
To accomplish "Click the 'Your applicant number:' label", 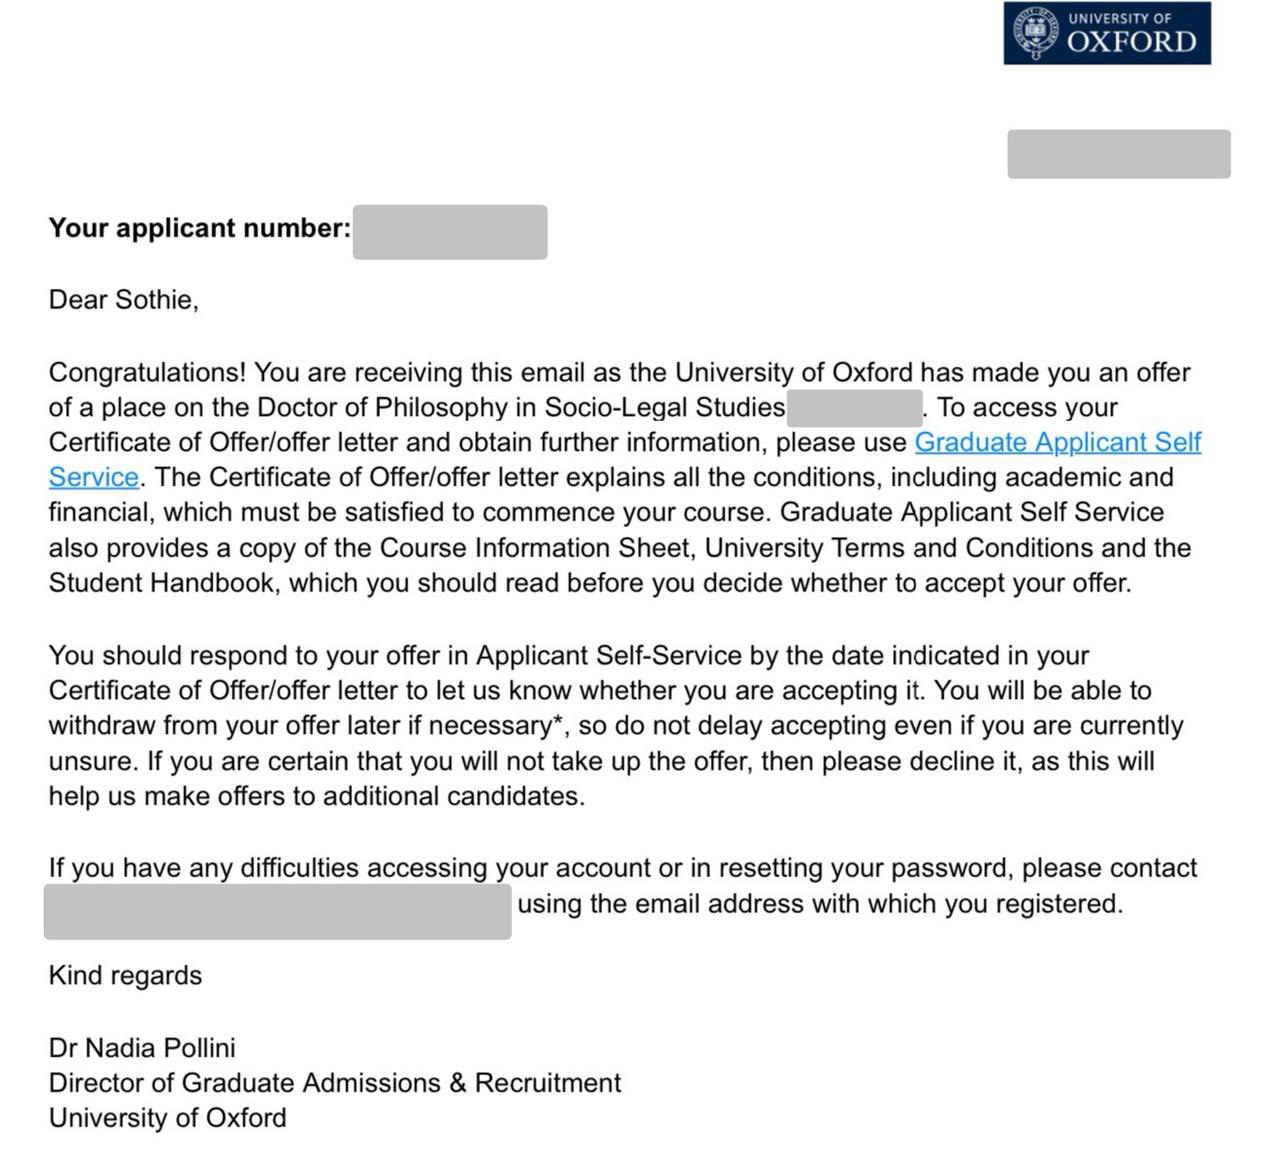I will click(200, 228).
